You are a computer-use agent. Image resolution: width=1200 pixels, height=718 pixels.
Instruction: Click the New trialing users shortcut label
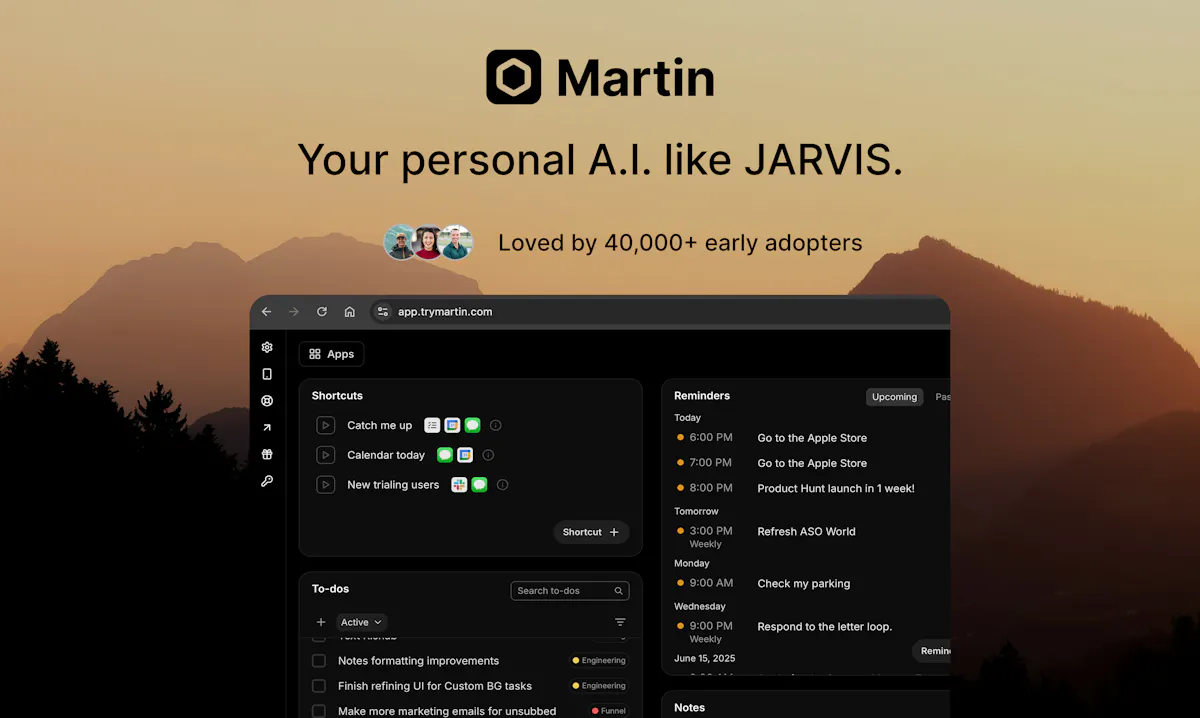pos(393,485)
